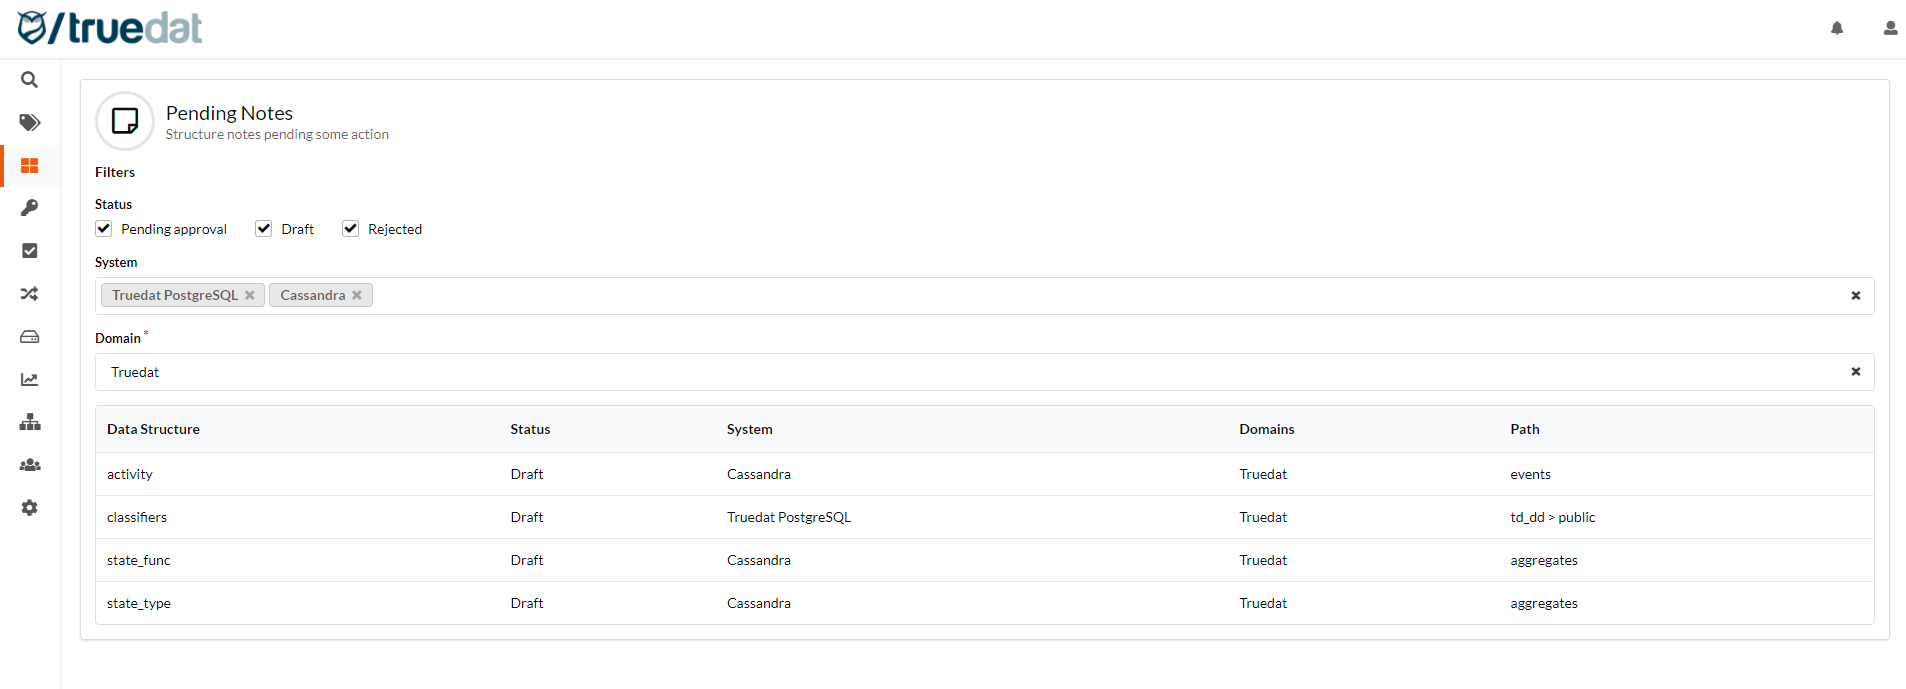Click the tags icon in sidebar
Viewport: 1906px width, 689px height.
(30, 123)
